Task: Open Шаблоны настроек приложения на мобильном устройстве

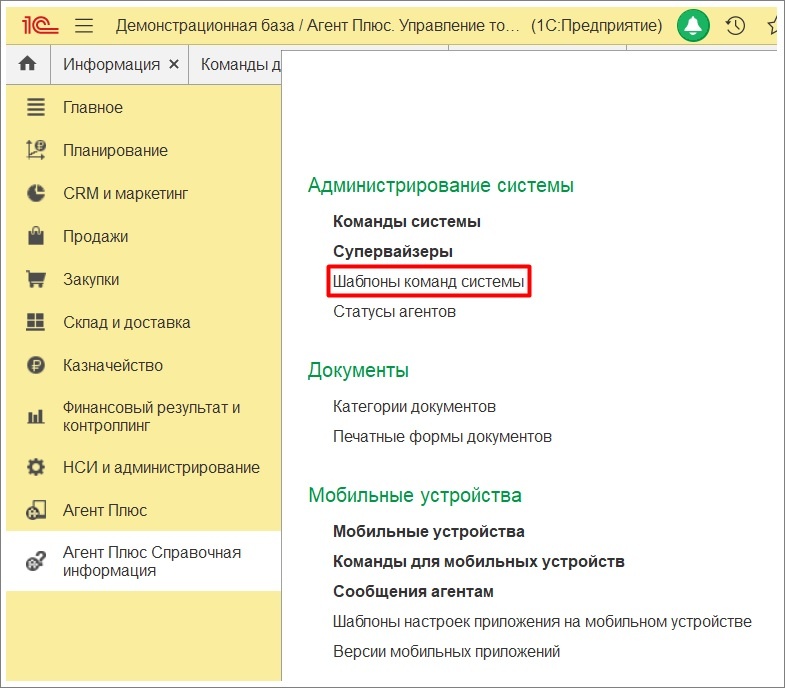Action: coord(542,621)
